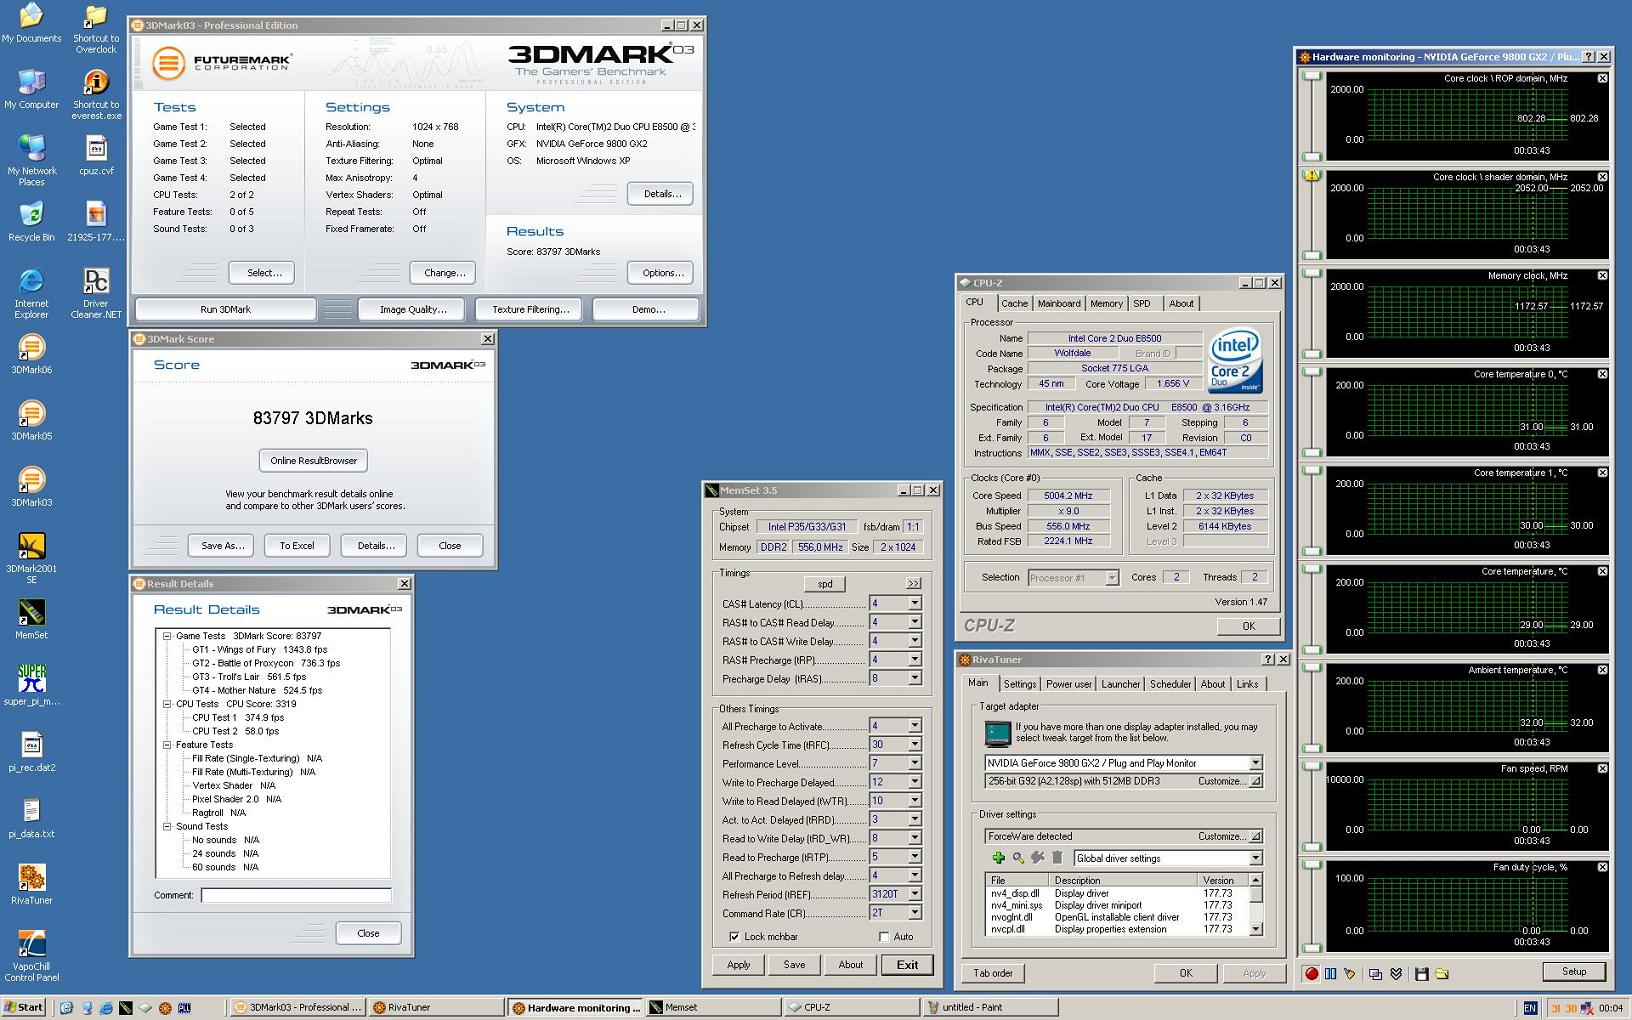1632x1020 pixels.
Task: Click the trash icon in RivaTuner driver settings
Action: (x=1057, y=858)
